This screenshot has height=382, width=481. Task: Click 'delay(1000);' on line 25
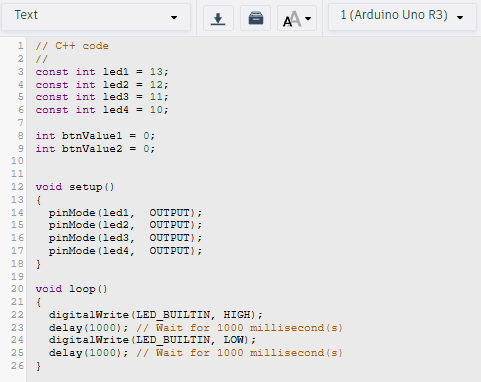tap(88, 353)
